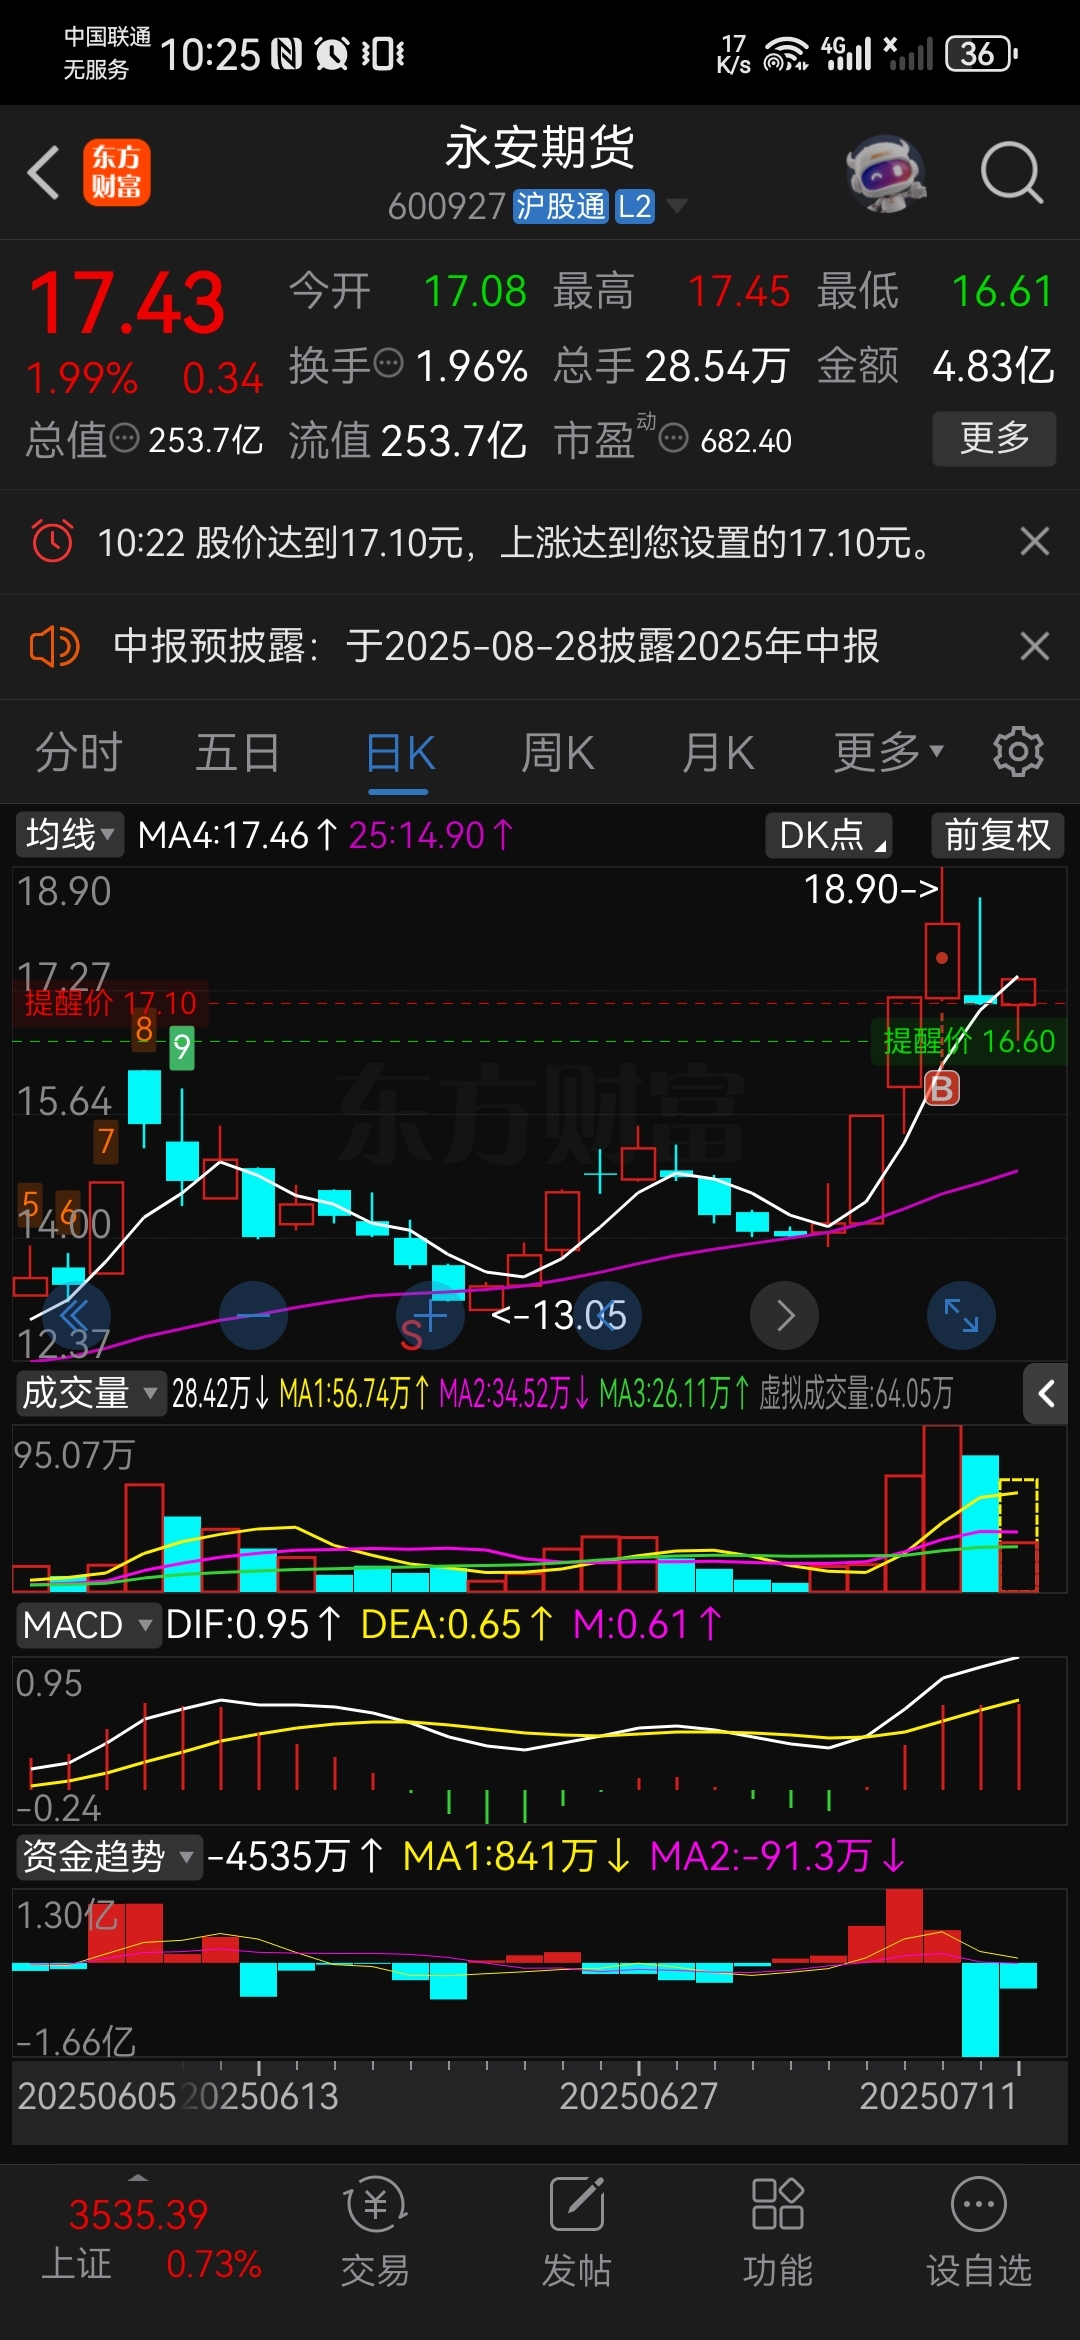Tap the 沪股通 badge
Screen dimensions: 1080x2340
560,206
